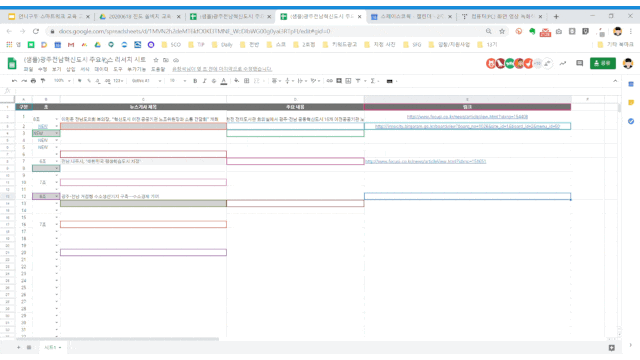Select the 뉴스기사 제목 header cell
The height and width of the screenshot is (360, 640).
[x=143, y=107]
